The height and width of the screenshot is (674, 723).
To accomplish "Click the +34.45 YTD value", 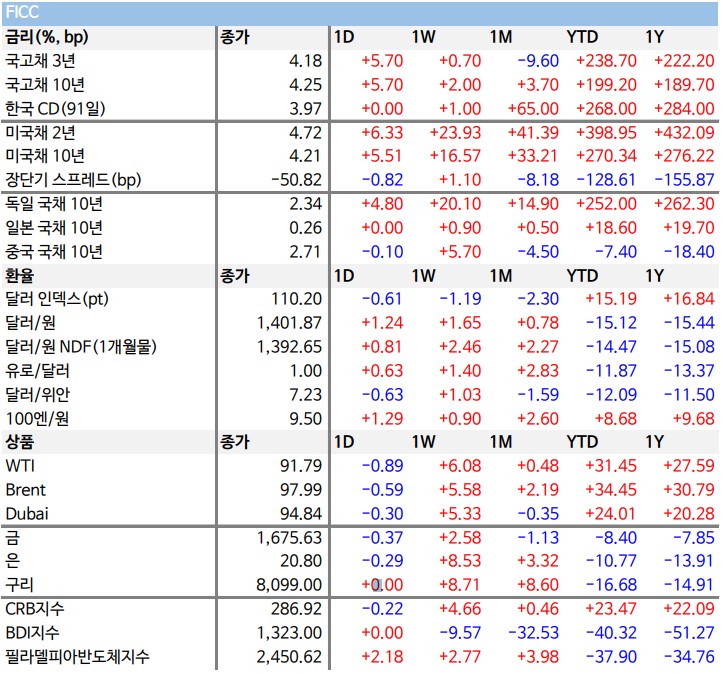I will click(x=611, y=490).
